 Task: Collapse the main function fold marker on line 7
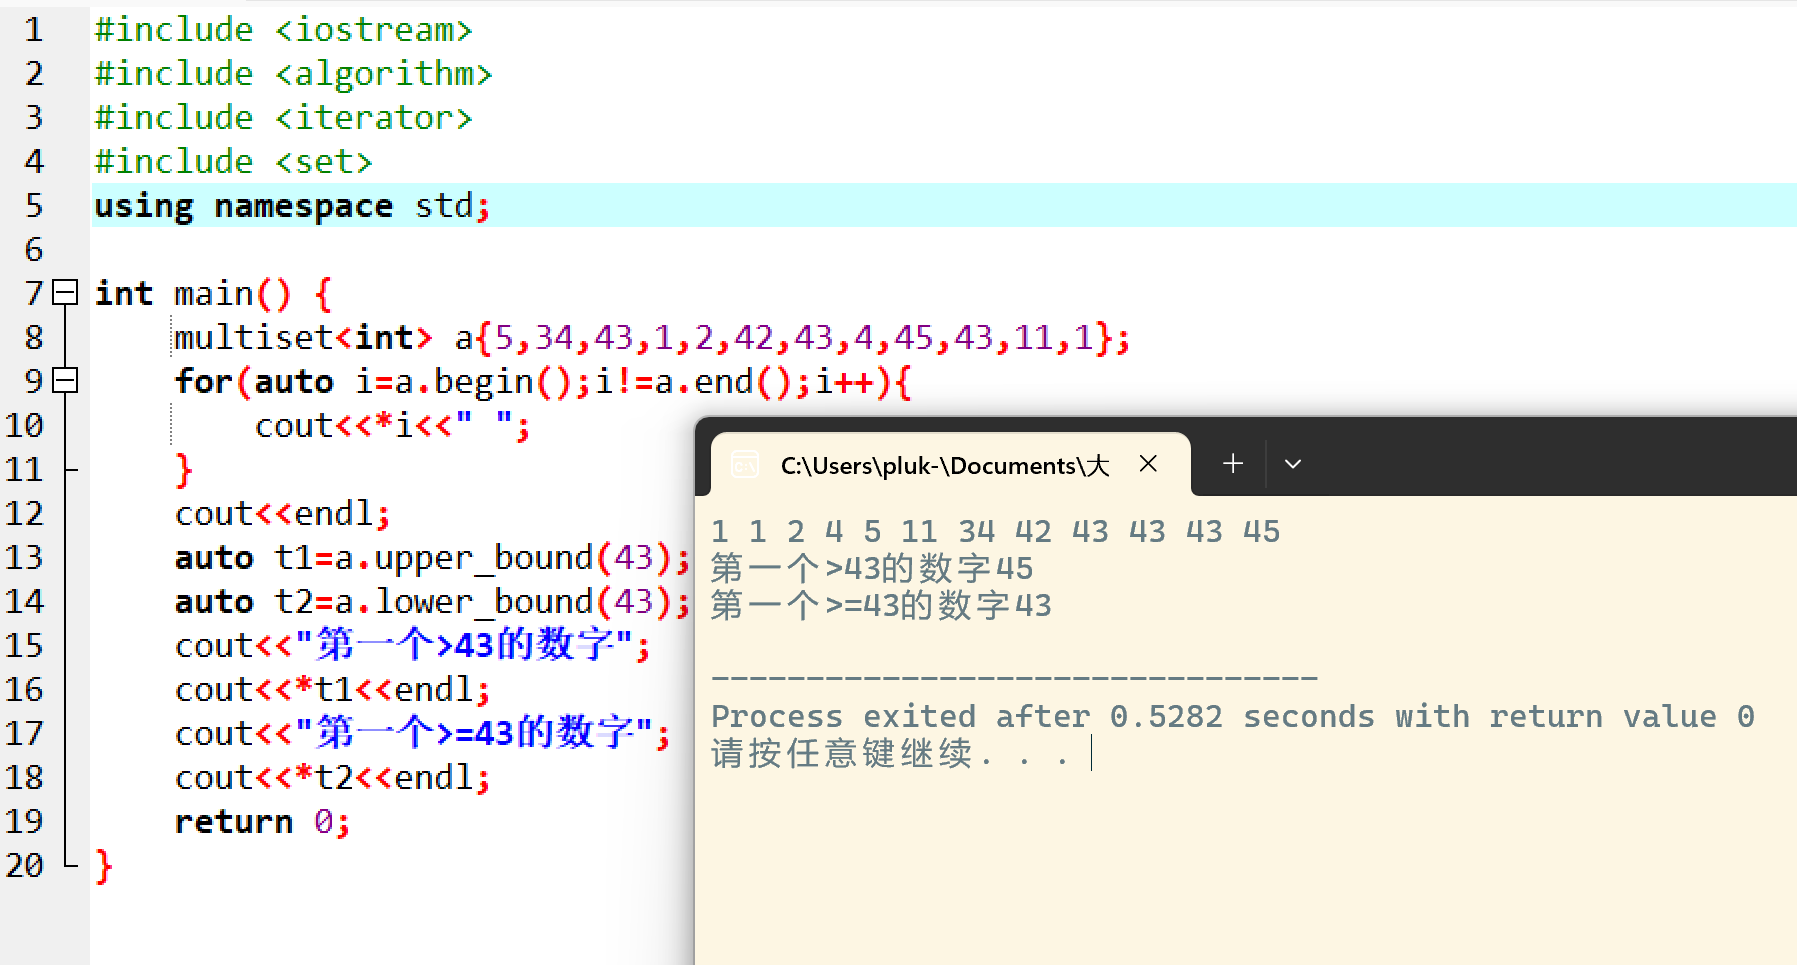[65, 293]
